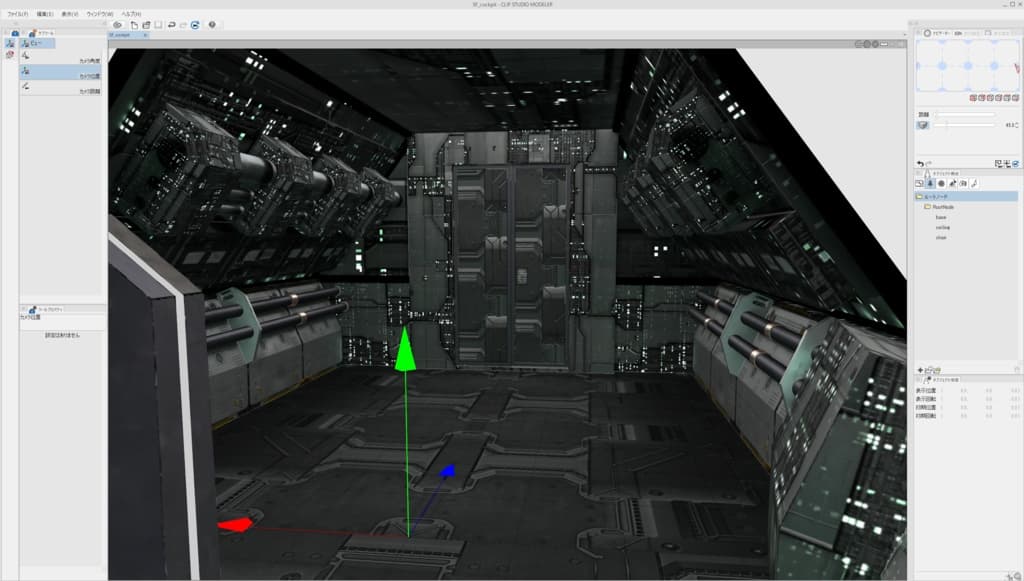Viewport: 1024px width, 581px height.
Task: Click the open file toolbar icon
Action: point(146,25)
